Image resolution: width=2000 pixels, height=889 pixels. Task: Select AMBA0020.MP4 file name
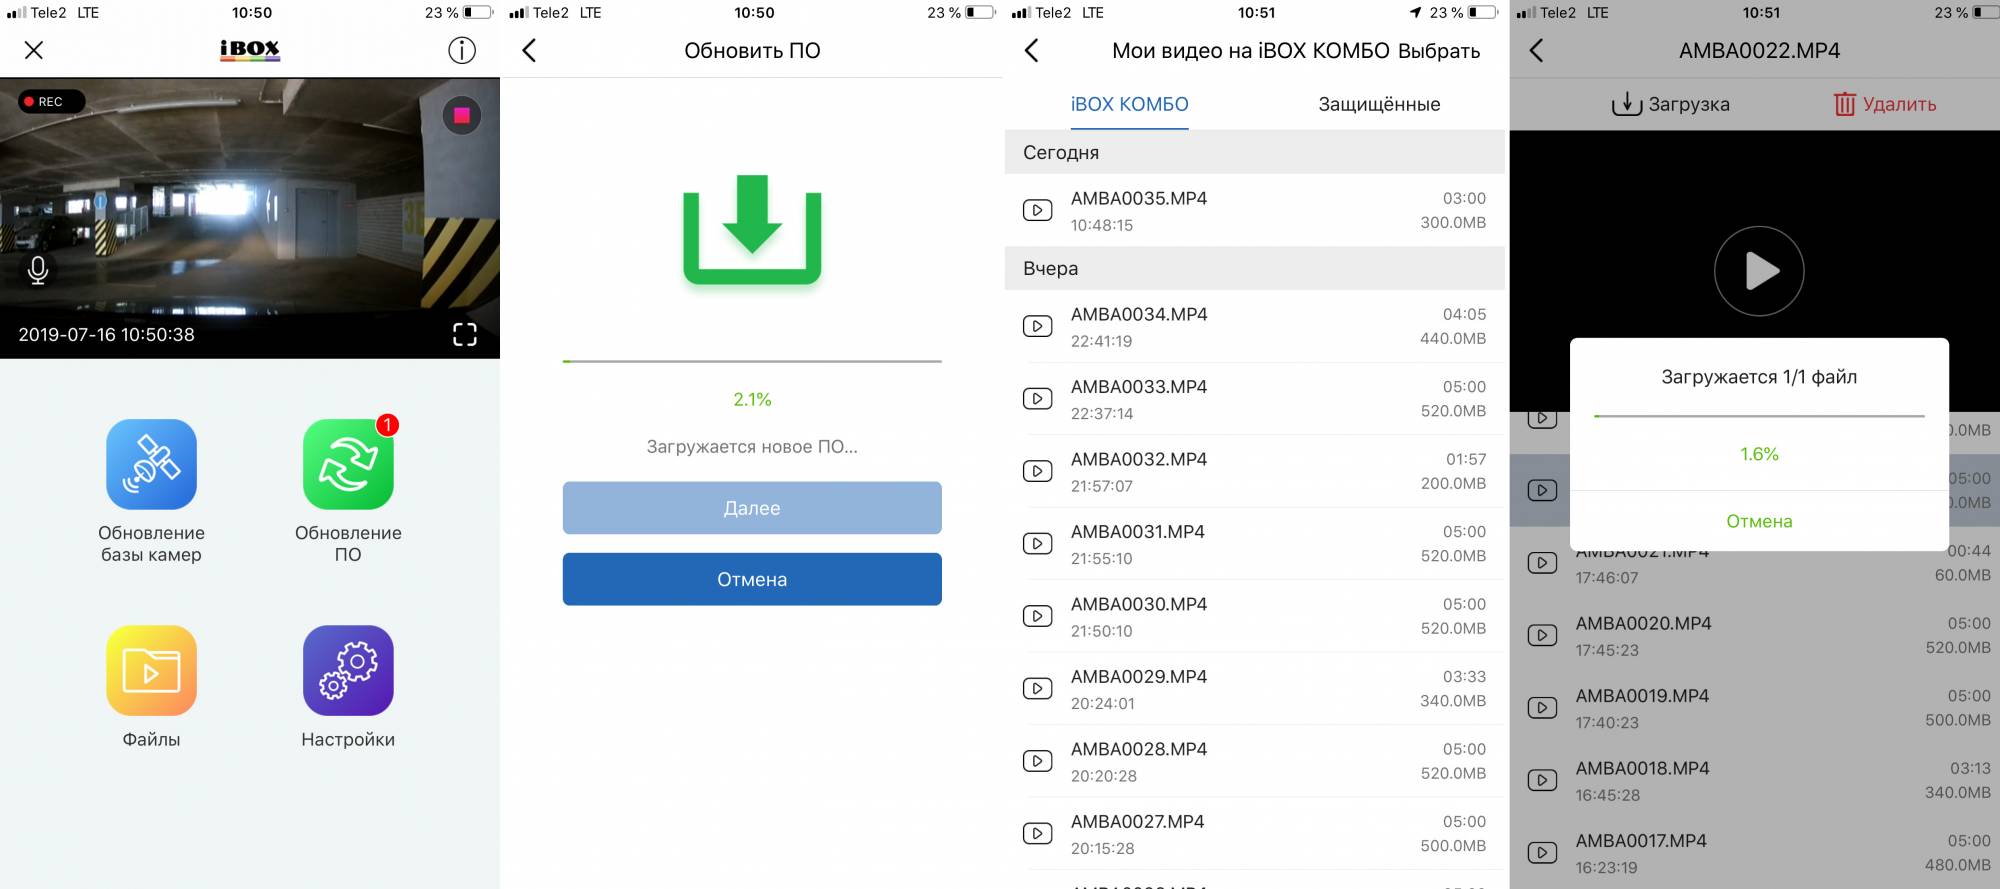click(x=1644, y=623)
